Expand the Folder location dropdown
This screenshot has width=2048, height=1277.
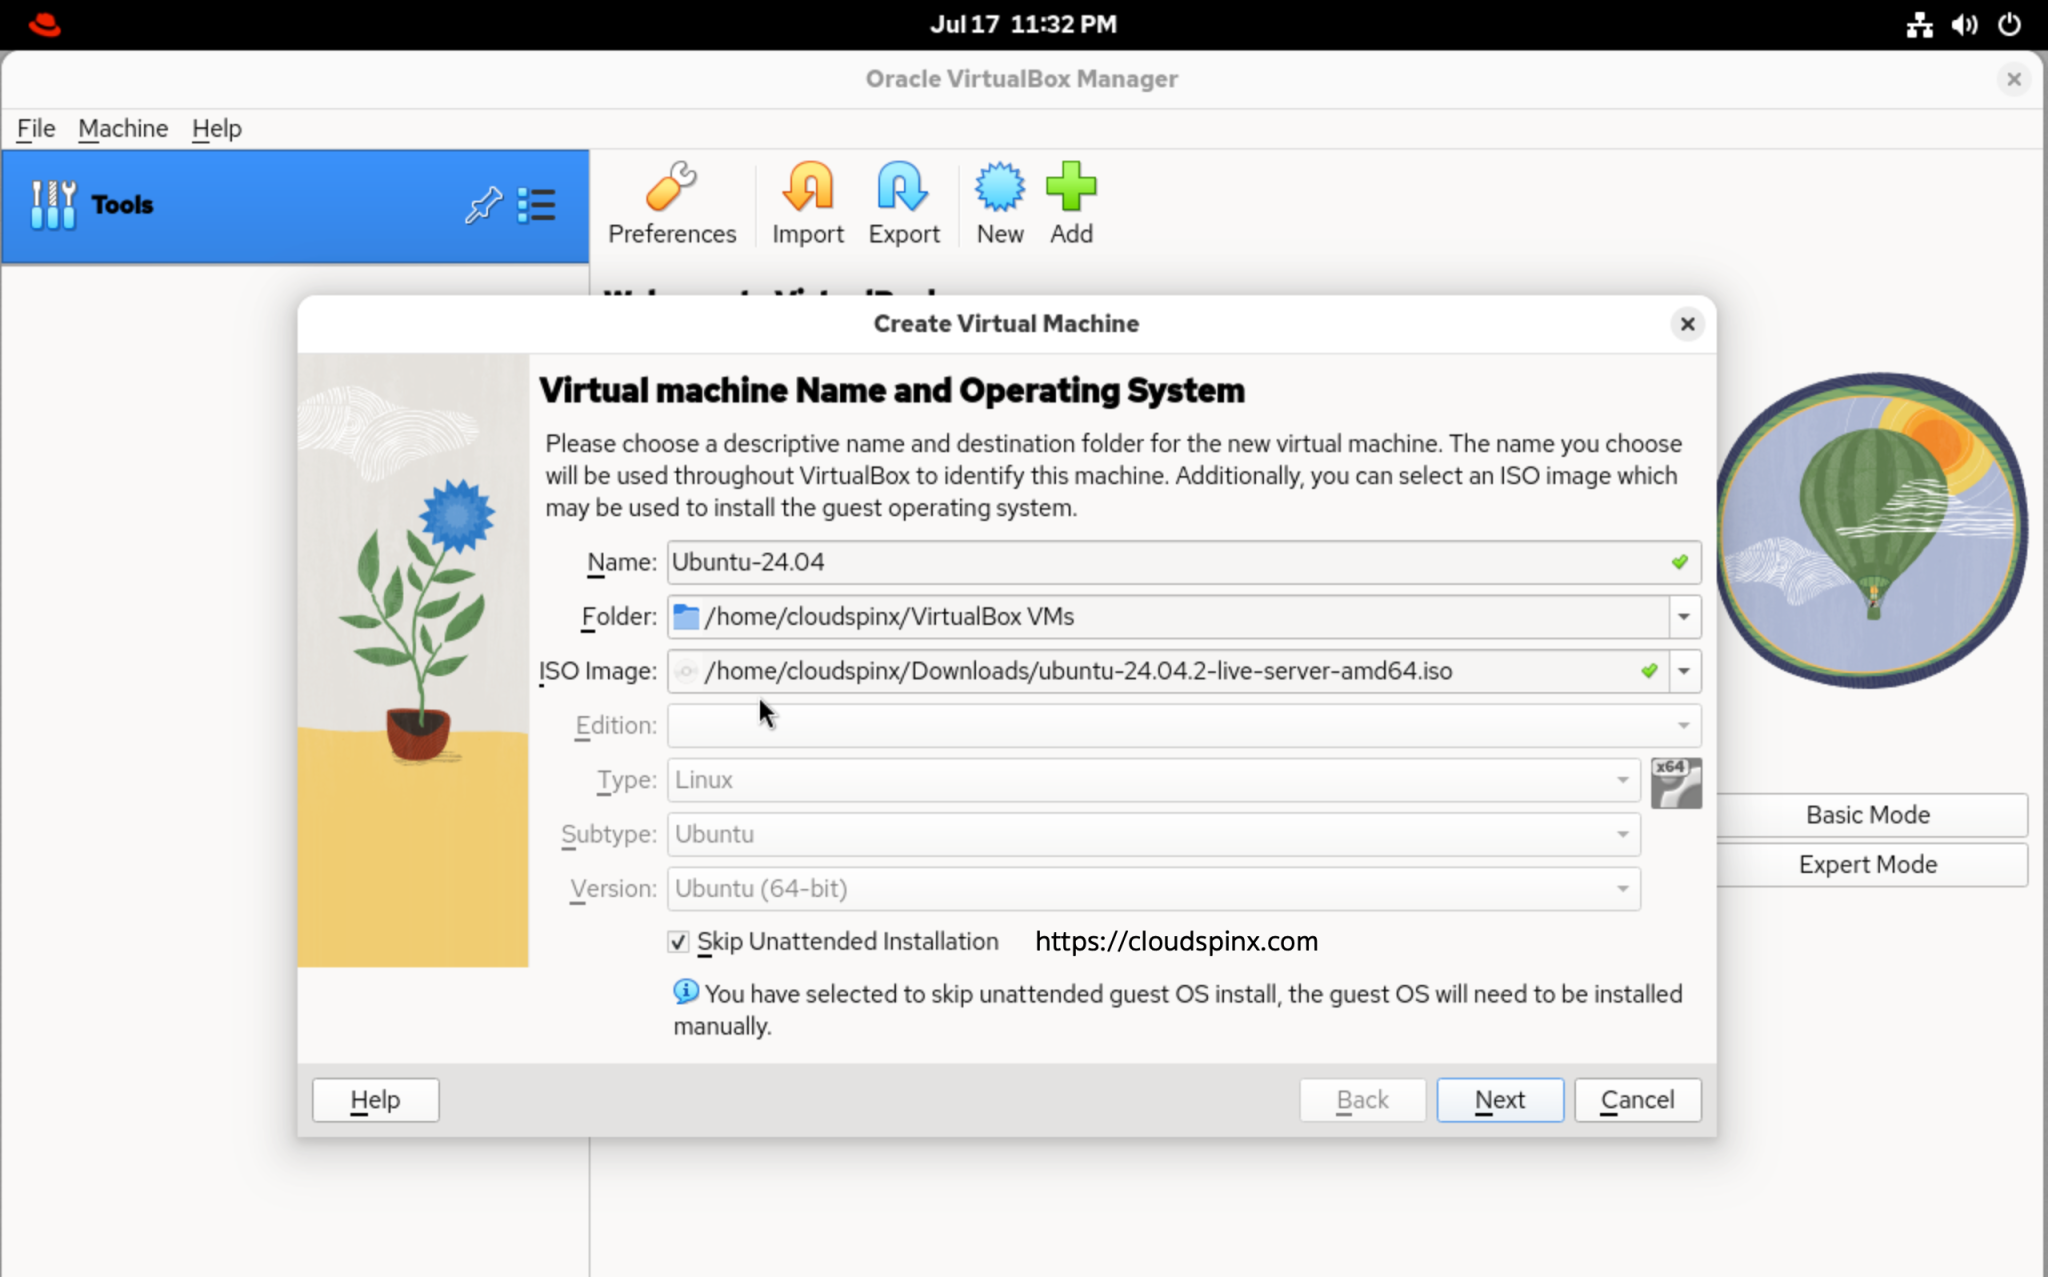point(1682,617)
